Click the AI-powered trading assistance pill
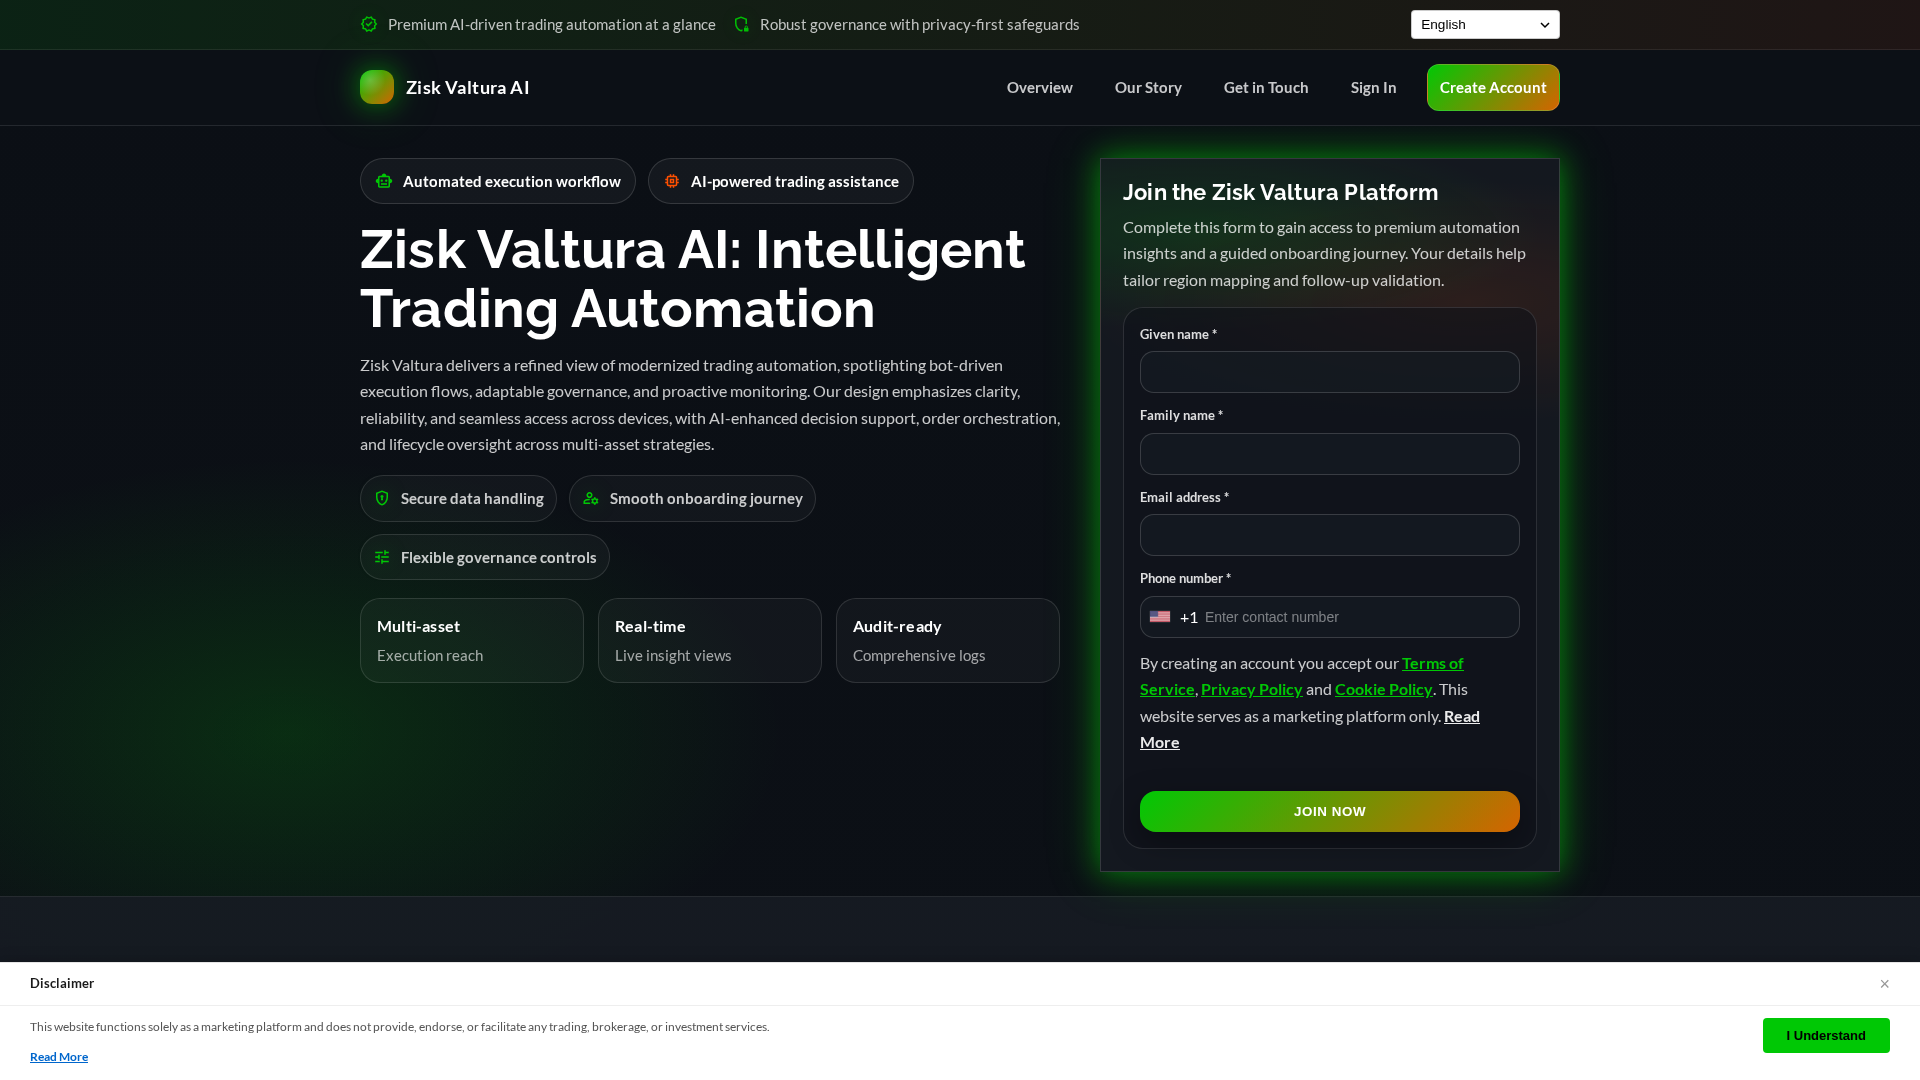 click(x=781, y=181)
